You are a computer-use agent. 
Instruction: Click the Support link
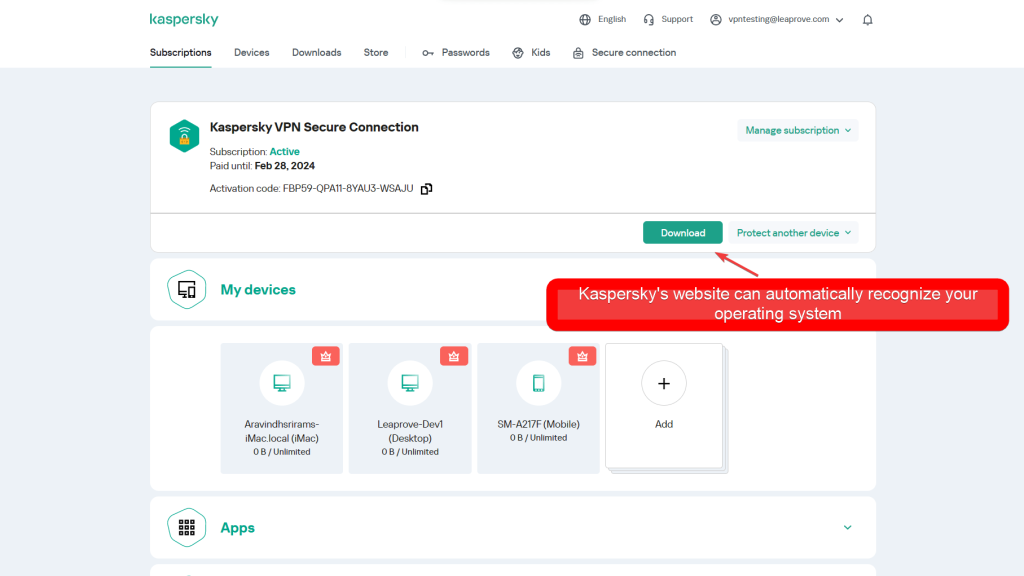pos(677,20)
